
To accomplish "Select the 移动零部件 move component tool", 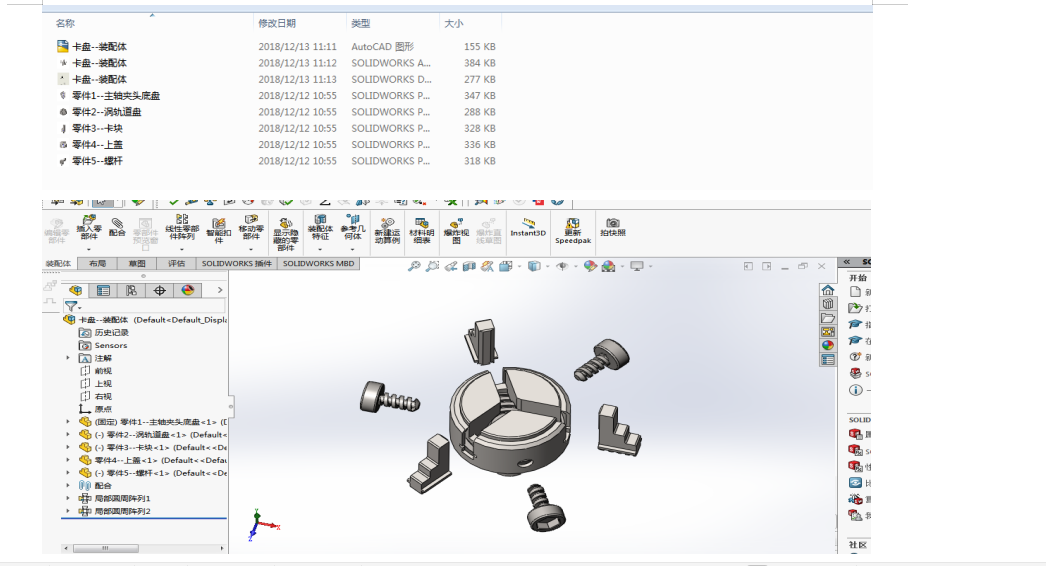I will tap(251, 228).
